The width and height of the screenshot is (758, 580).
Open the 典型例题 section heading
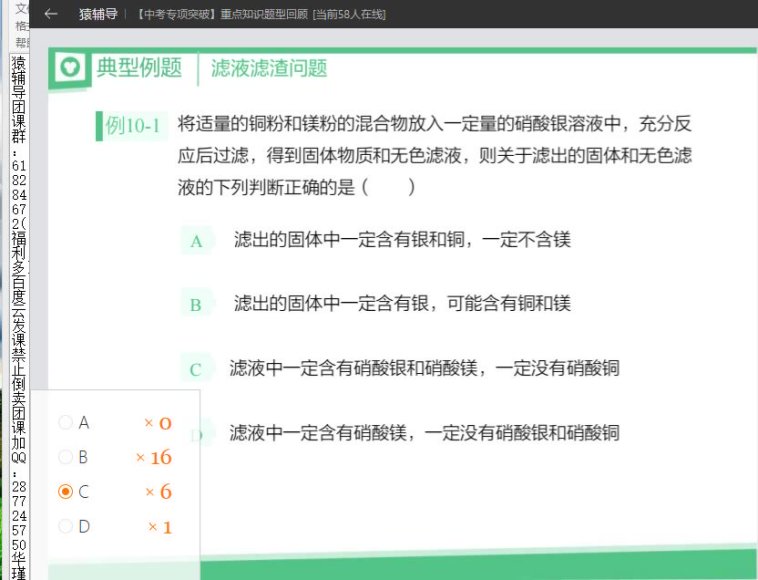click(139, 68)
